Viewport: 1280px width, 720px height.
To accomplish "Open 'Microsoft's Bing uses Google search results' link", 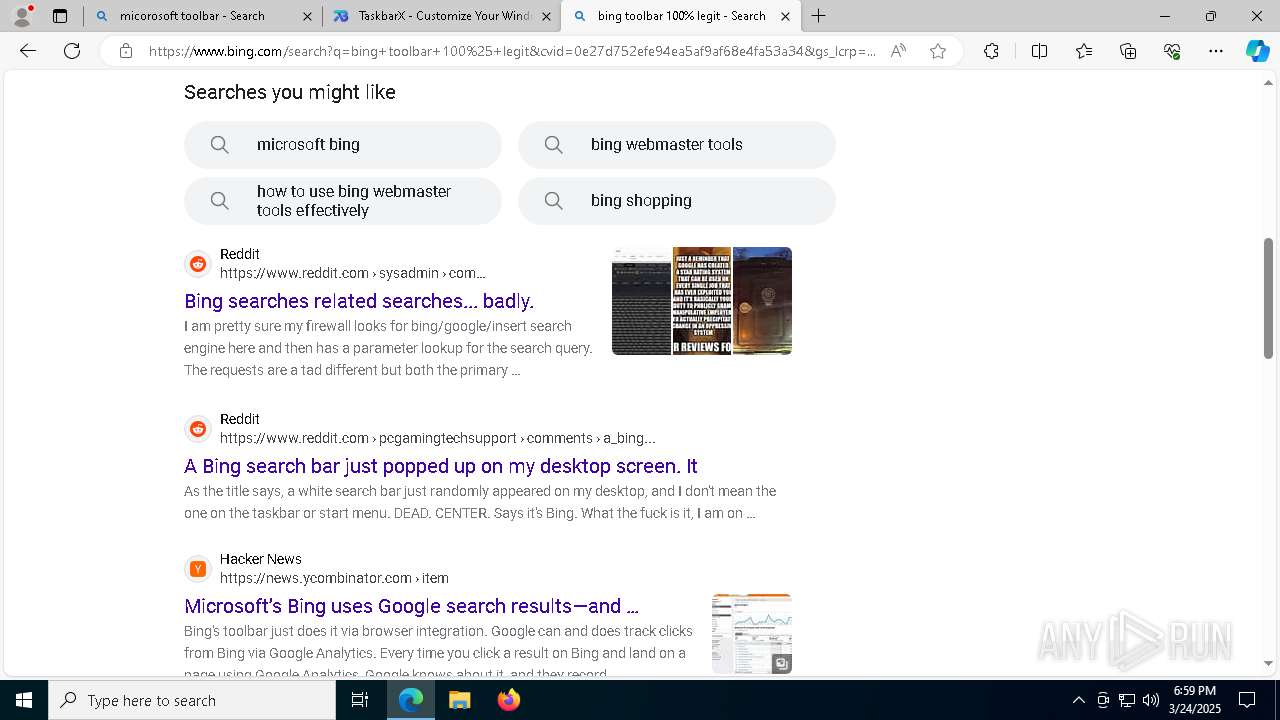I will click(411, 606).
